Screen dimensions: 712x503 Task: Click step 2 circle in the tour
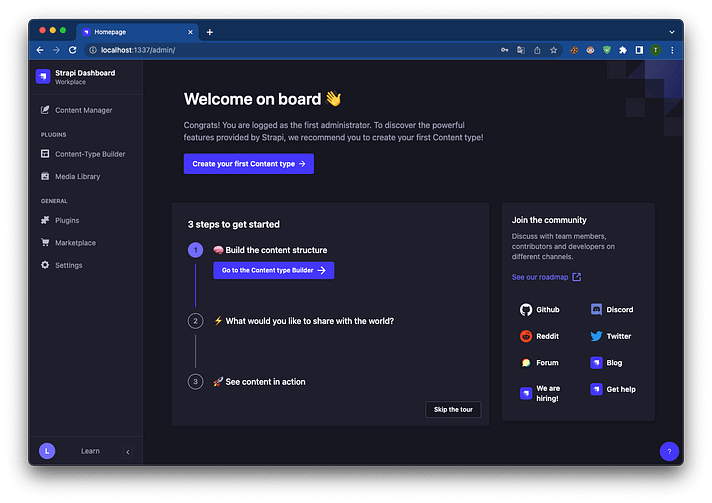point(195,321)
